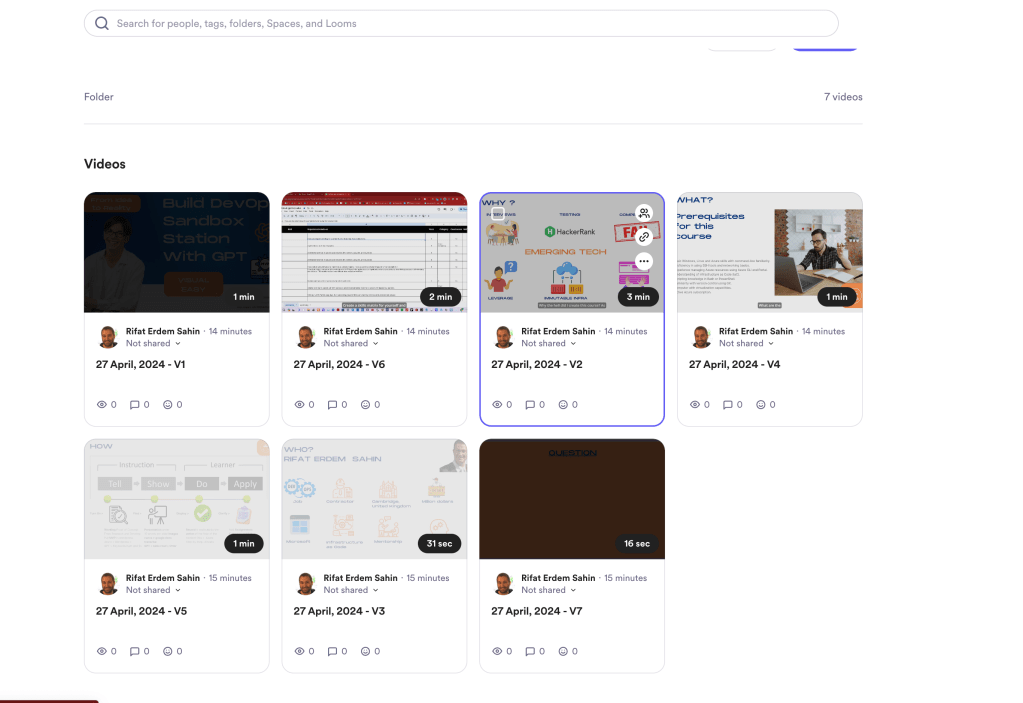This screenshot has width=1023, height=703.
Task: Click the 16 sec duration badge on V7
Action: pos(637,543)
